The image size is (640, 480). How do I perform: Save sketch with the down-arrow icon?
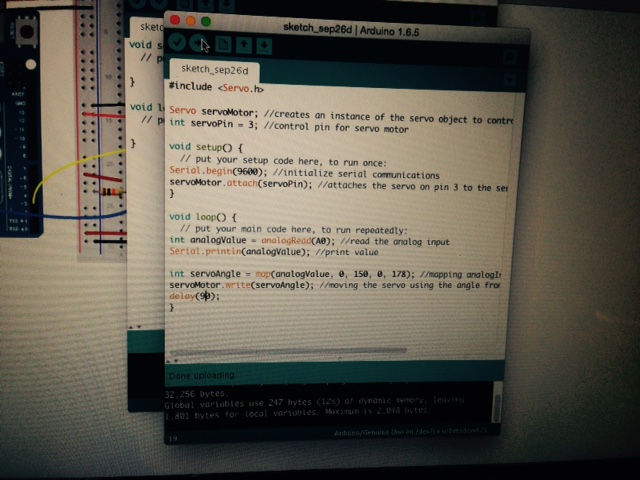pos(264,46)
